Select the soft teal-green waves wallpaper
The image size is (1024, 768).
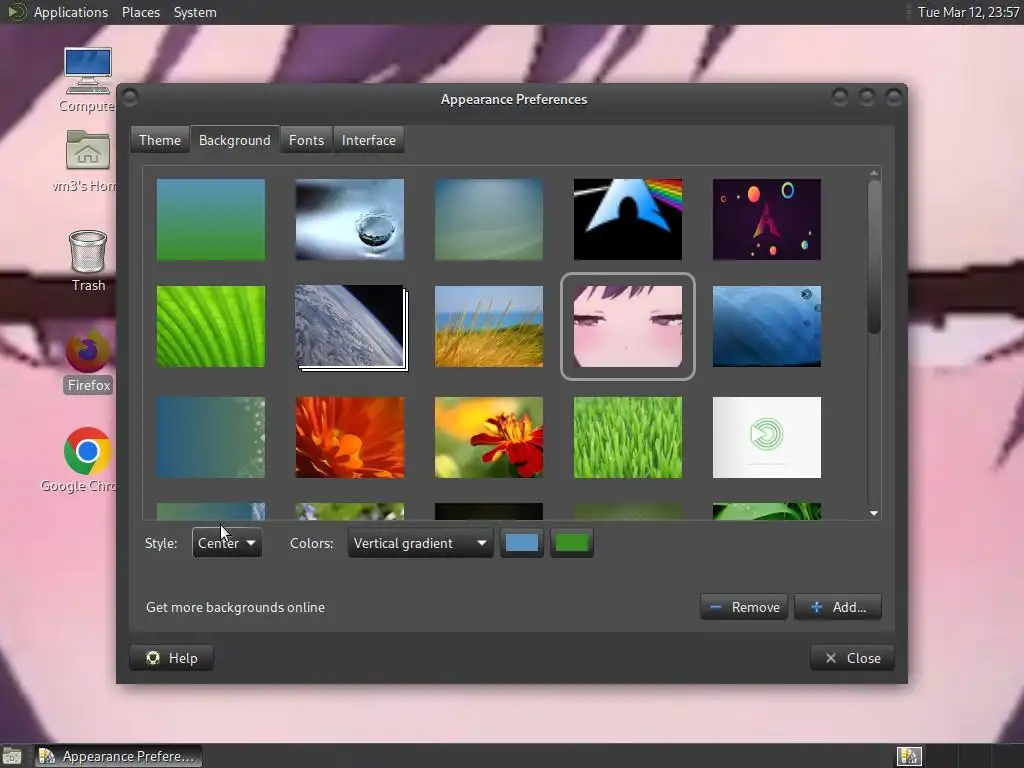pyautogui.click(x=489, y=219)
